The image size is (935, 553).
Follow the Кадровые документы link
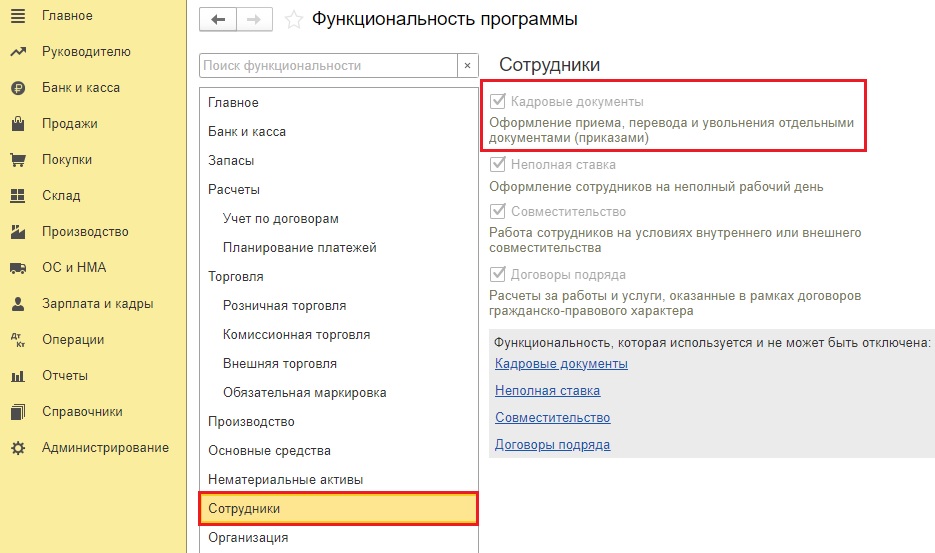pos(561,364)
